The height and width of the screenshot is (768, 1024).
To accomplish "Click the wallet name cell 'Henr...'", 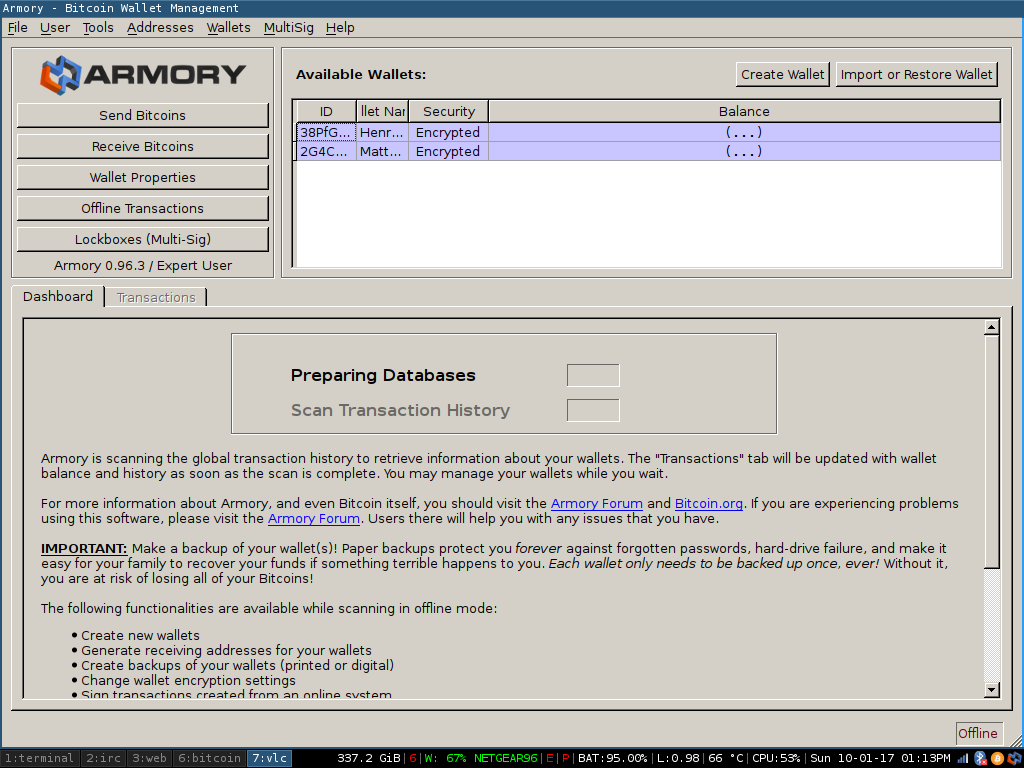I will pos(383,133).
